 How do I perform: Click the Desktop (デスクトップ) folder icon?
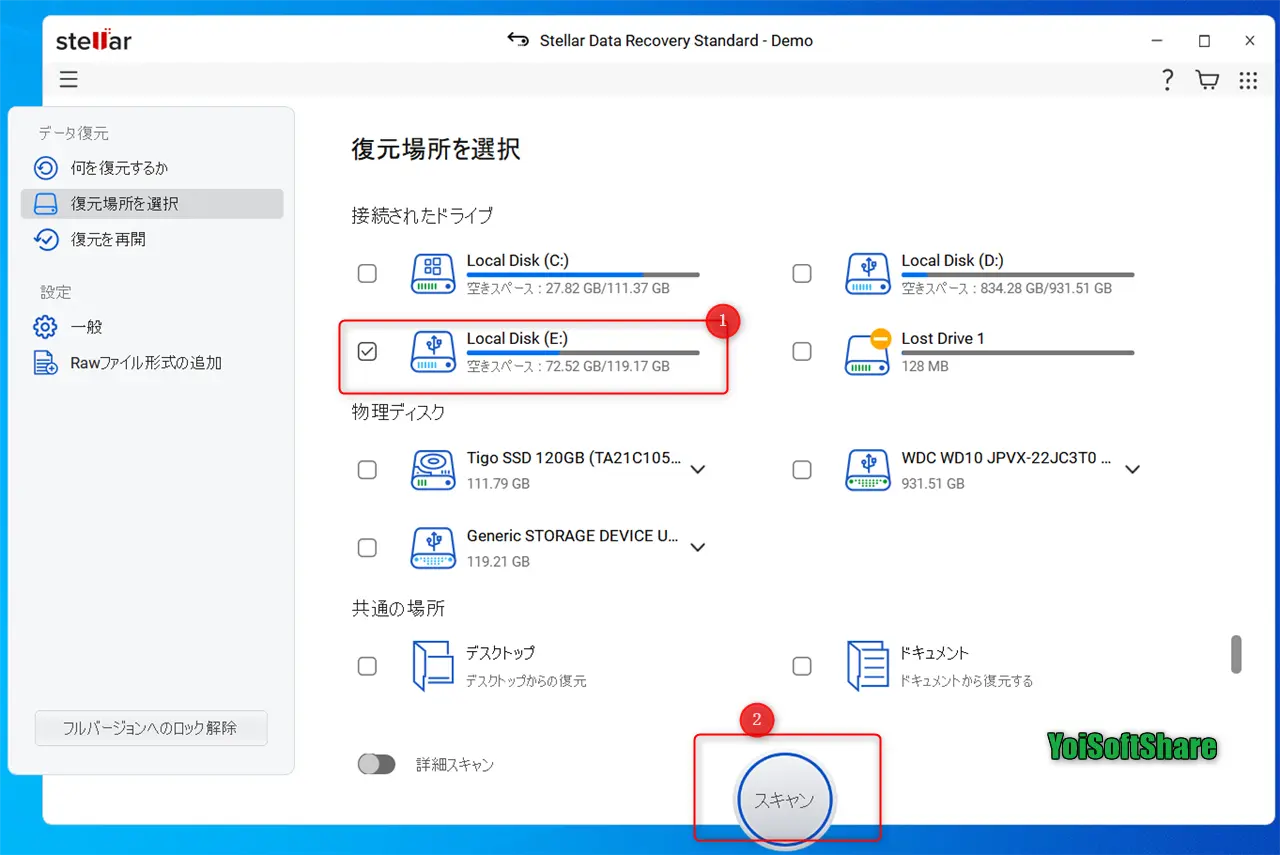433,666
